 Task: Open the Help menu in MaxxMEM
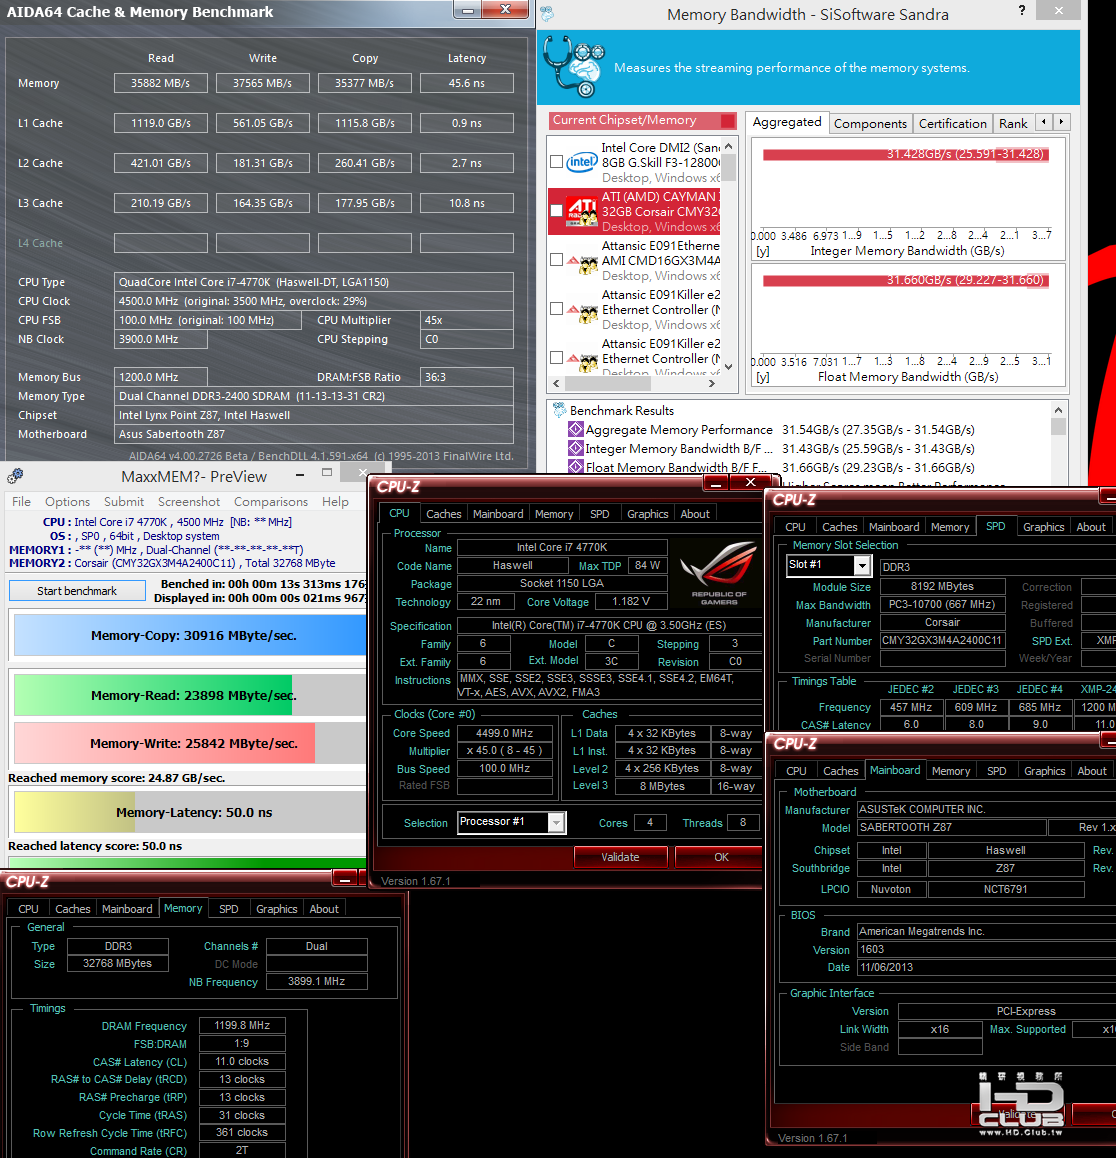pos(335,501)
